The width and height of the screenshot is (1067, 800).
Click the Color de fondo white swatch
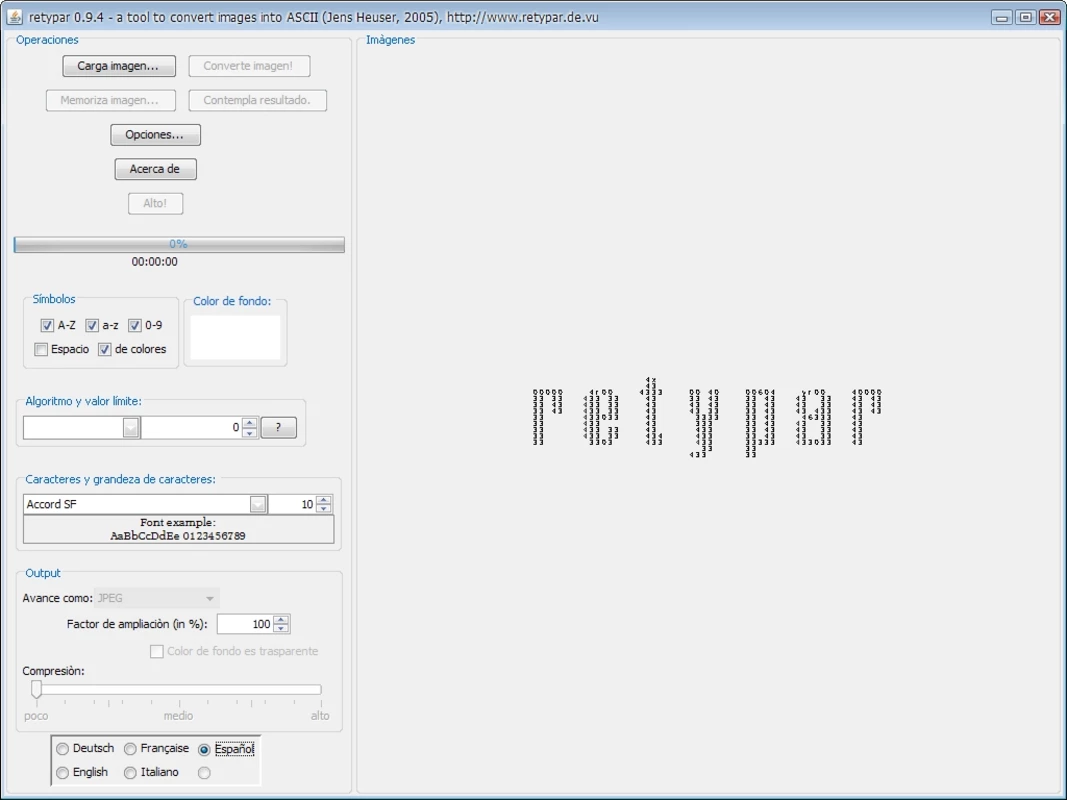coord(235,337)
